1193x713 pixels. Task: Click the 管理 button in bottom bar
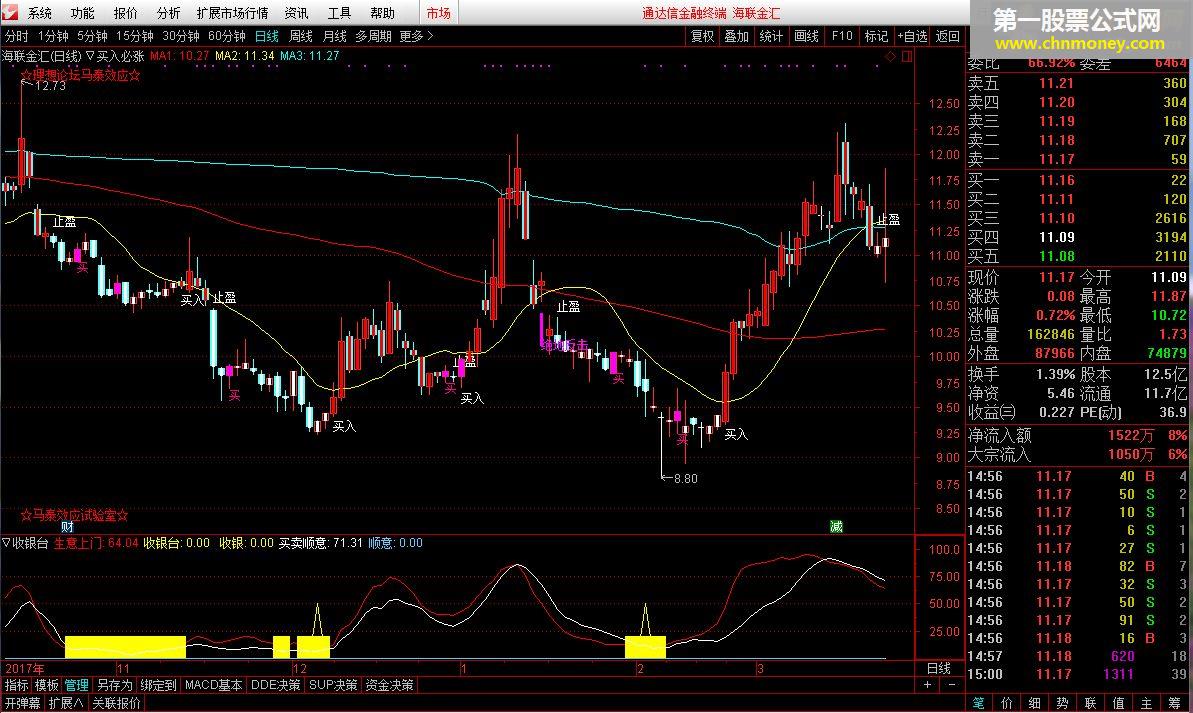pyautogui.click(x=76, y=685)
